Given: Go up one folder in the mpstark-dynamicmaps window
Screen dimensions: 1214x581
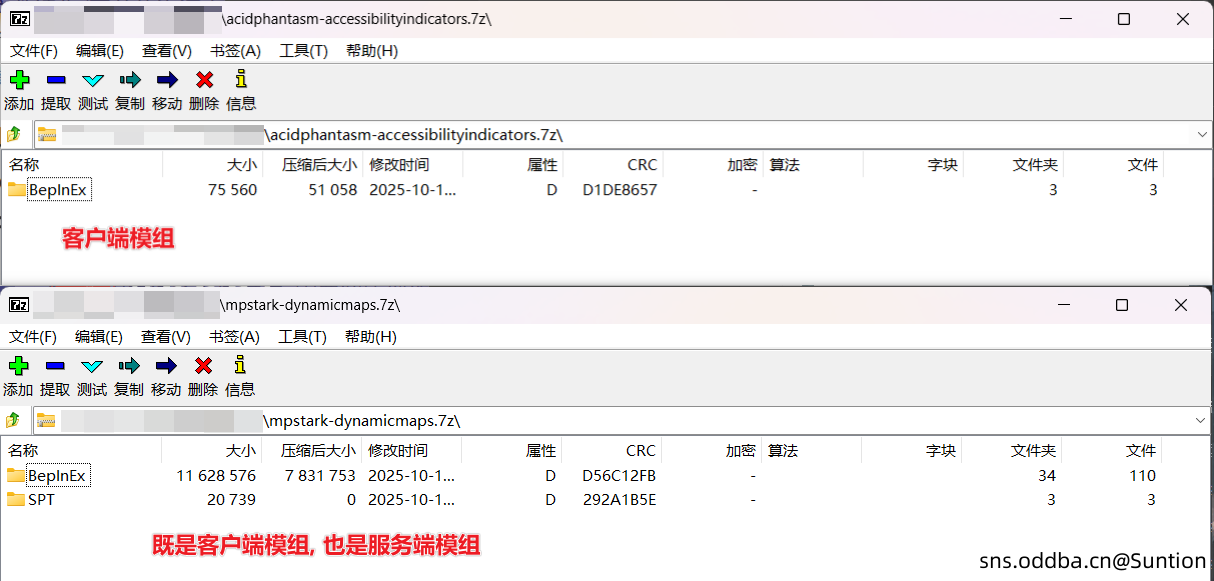Looking at the screenshot, I should pos(14,420).
